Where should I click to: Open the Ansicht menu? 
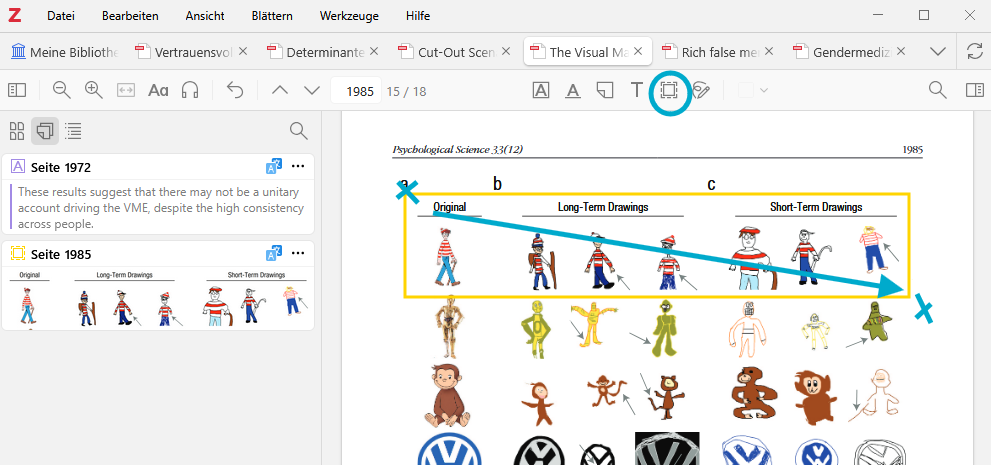point(205,16)
